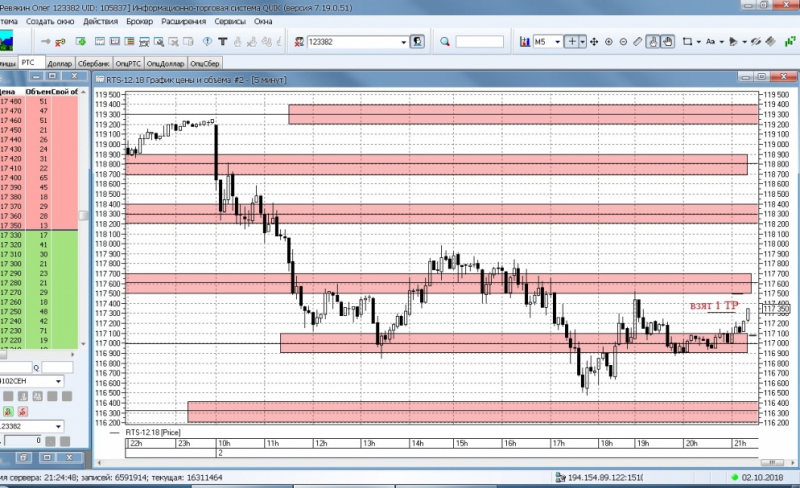Open the Брокер menu
The width and height of the screenshot is (800, 488).
tap(139, 21)
